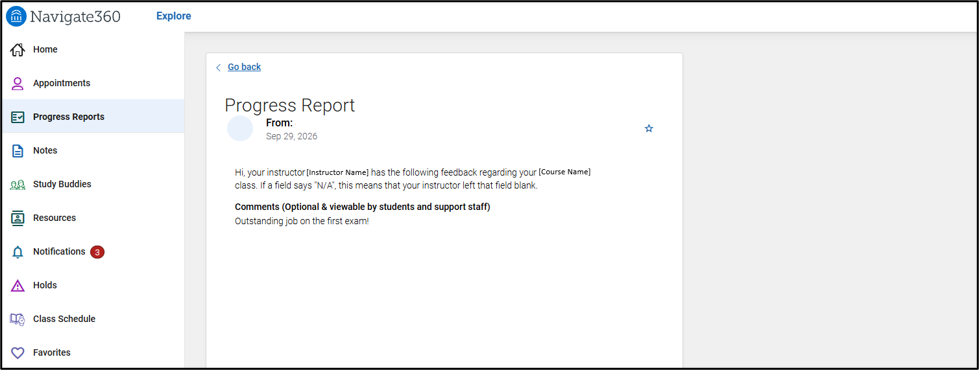The width and height of the screenshot is (979, 370).
Task: Click the Notifications bell icon
Action: point(17,252)
